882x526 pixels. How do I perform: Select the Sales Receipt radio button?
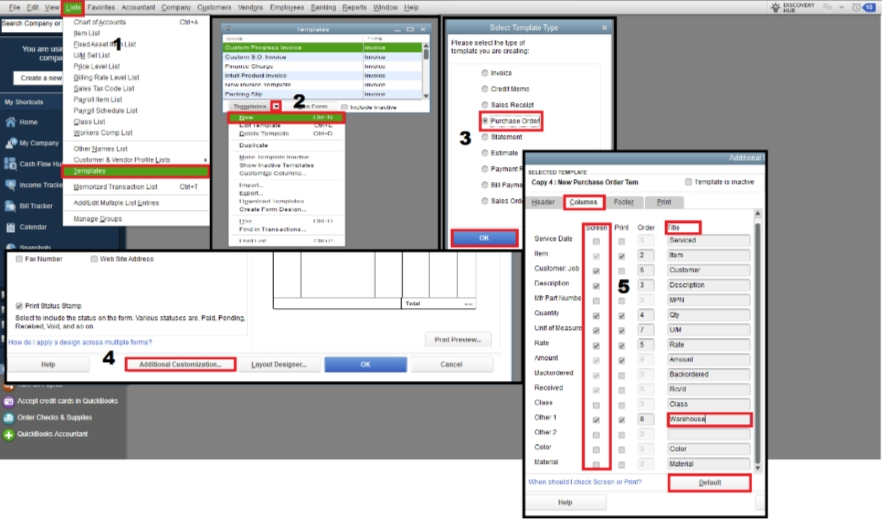click(485, 105)
